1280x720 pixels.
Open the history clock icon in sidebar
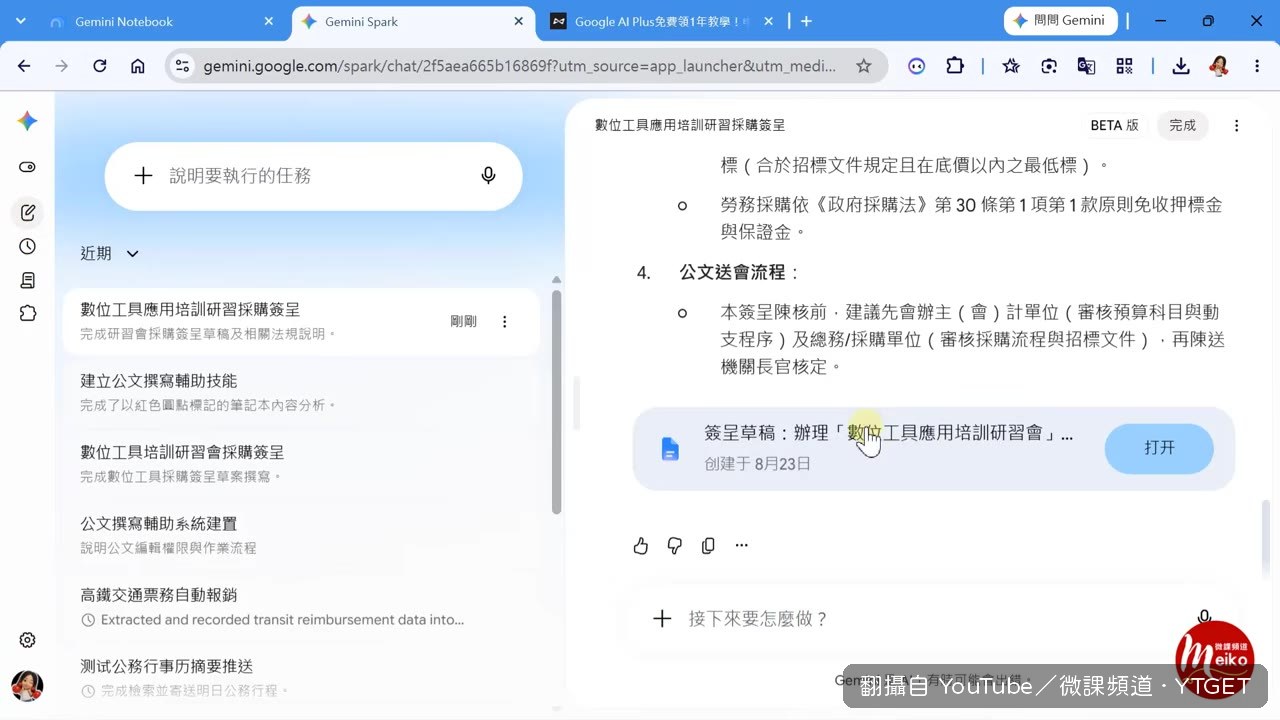click(x=27, y=246)
